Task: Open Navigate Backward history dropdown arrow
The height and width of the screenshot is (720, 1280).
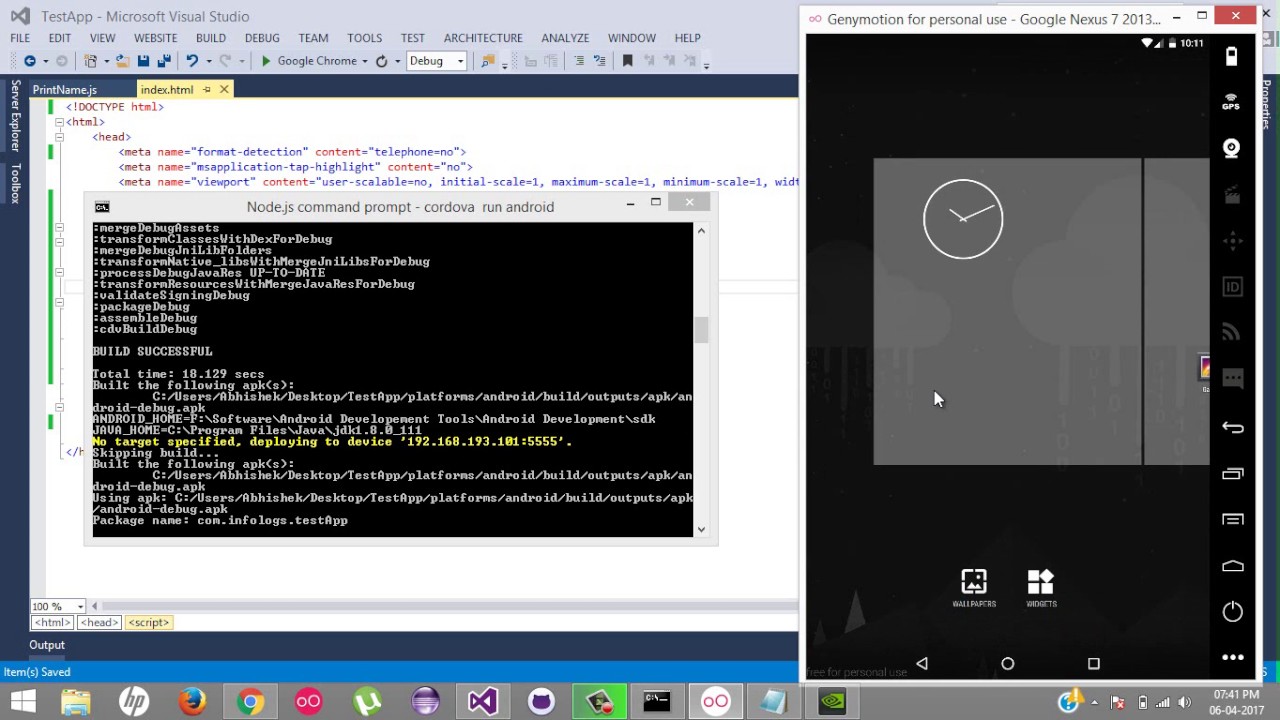Action: coord(45,61)
